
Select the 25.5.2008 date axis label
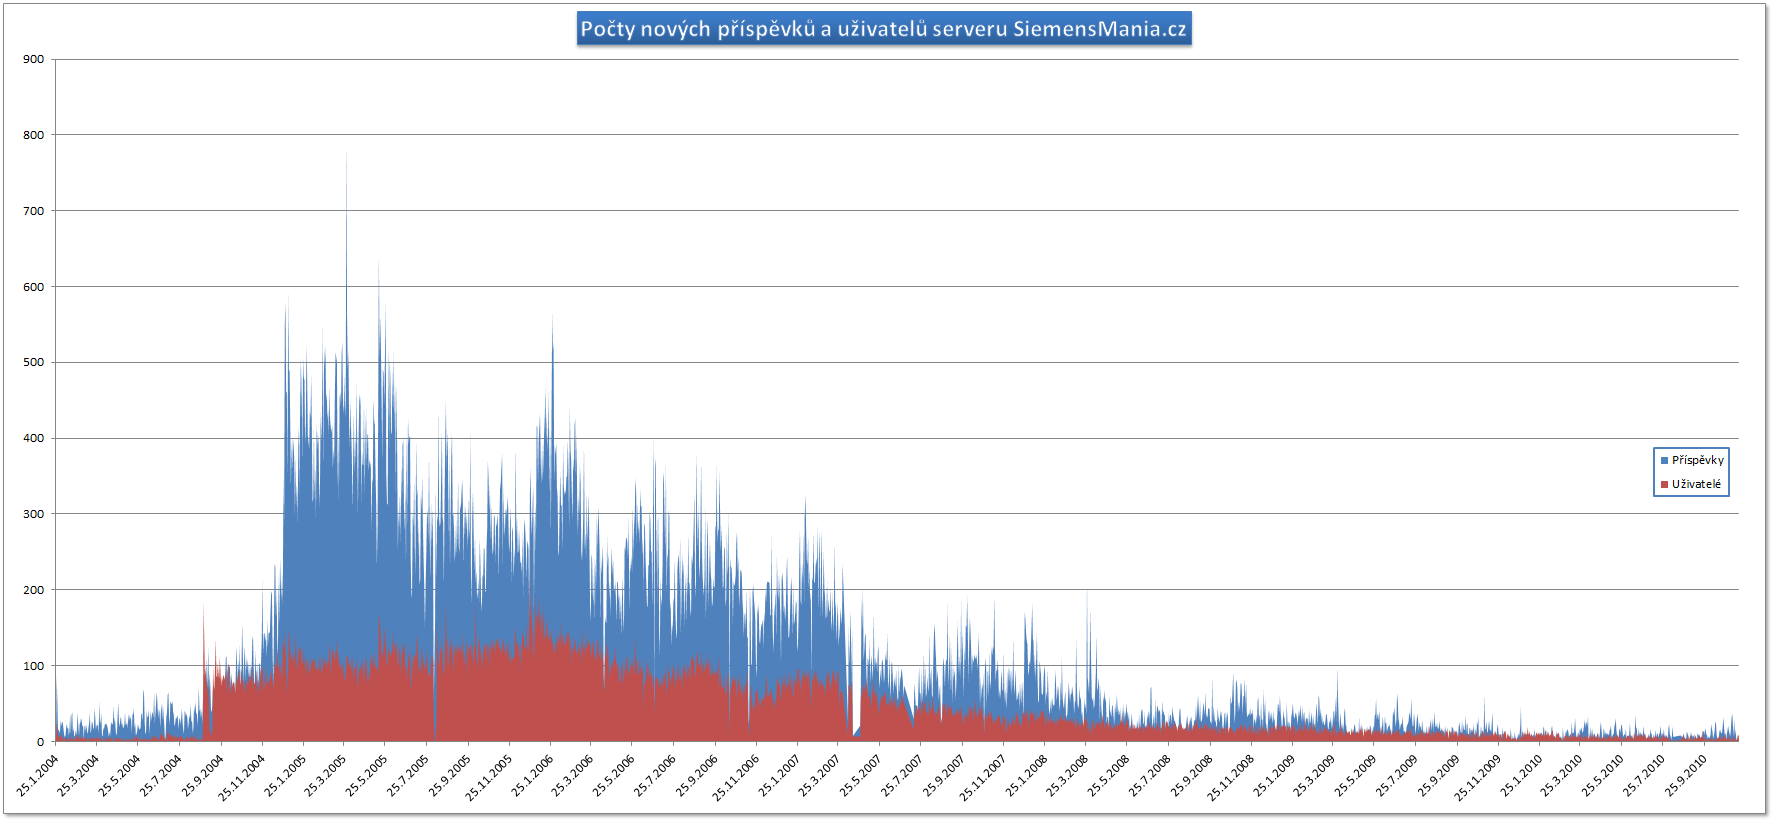1107,776
